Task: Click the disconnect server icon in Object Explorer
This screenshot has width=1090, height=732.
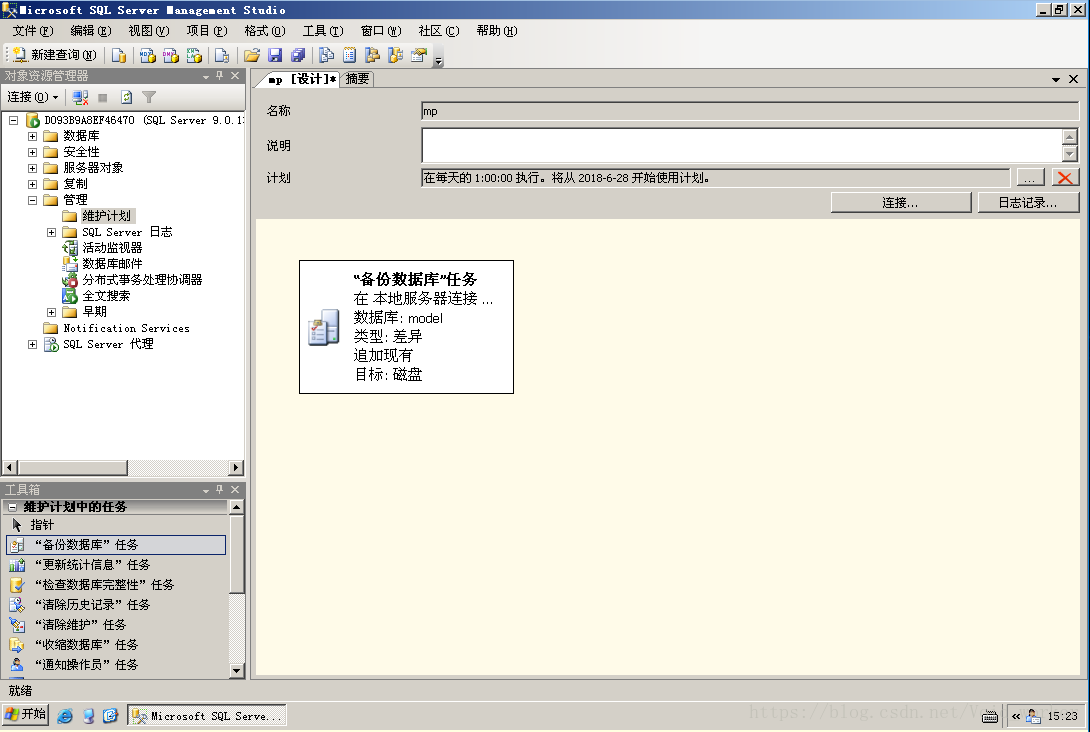Action: coord(81,97)
